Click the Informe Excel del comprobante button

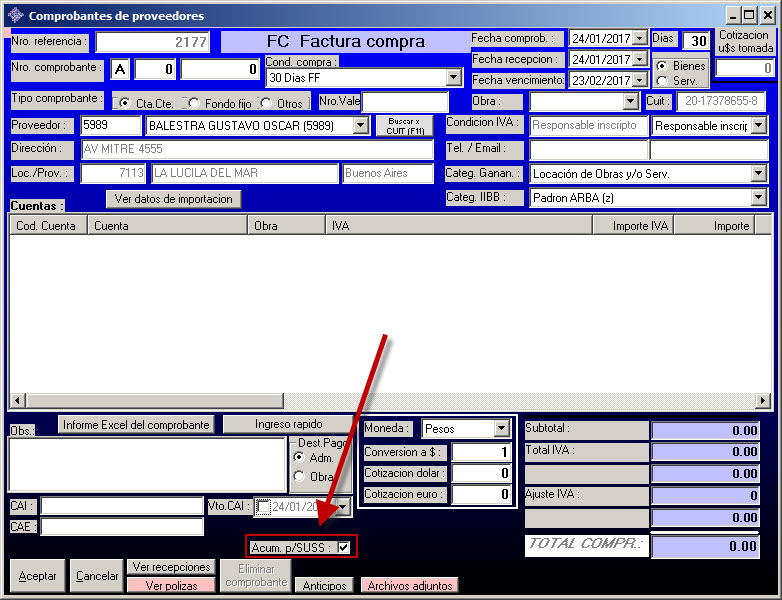[136, 425]
